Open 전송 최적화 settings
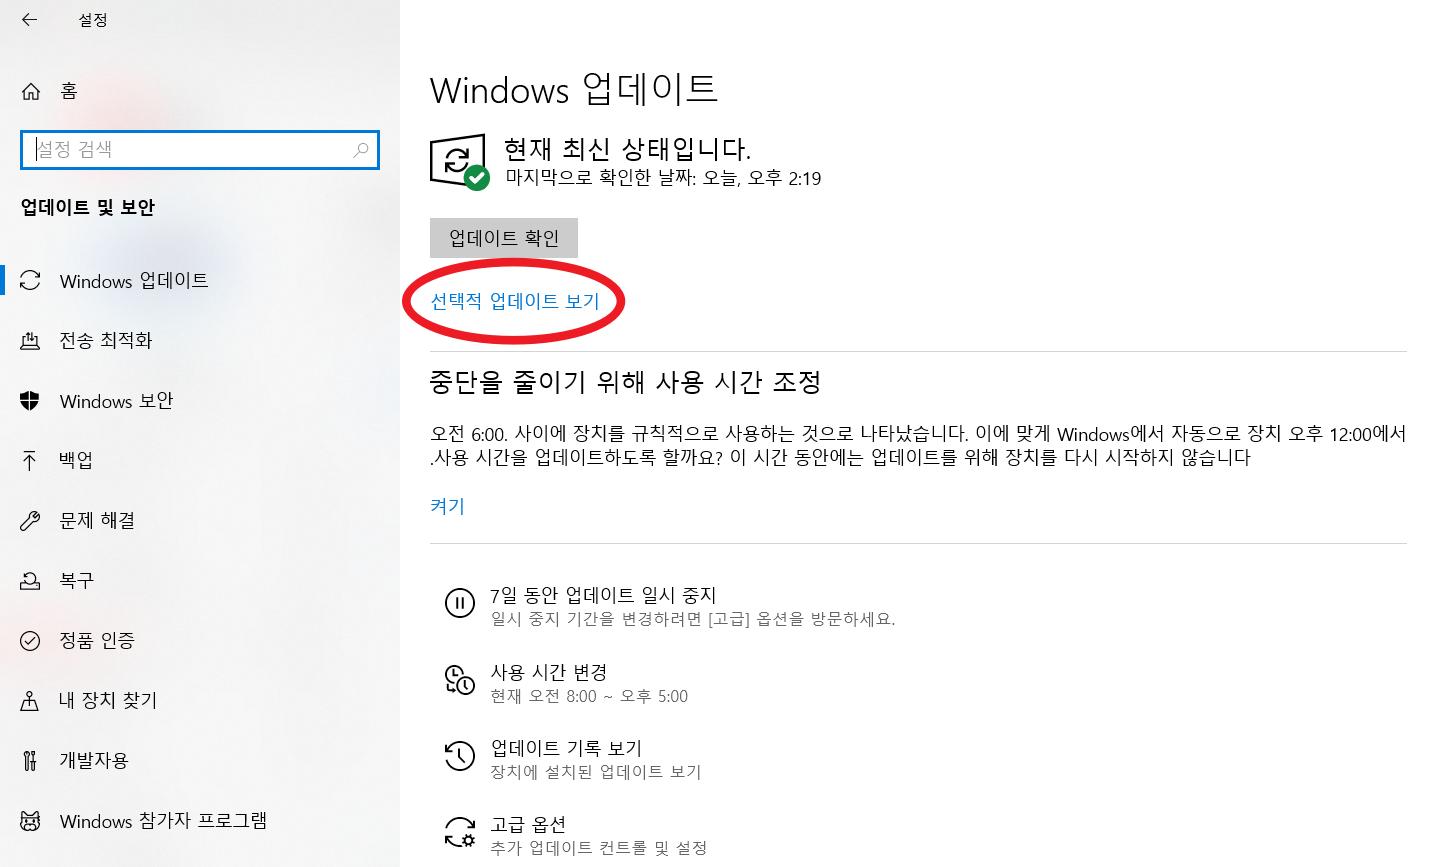Image resolution: width=1430 pixels, height=867 pixels. [x=106, y=341]
